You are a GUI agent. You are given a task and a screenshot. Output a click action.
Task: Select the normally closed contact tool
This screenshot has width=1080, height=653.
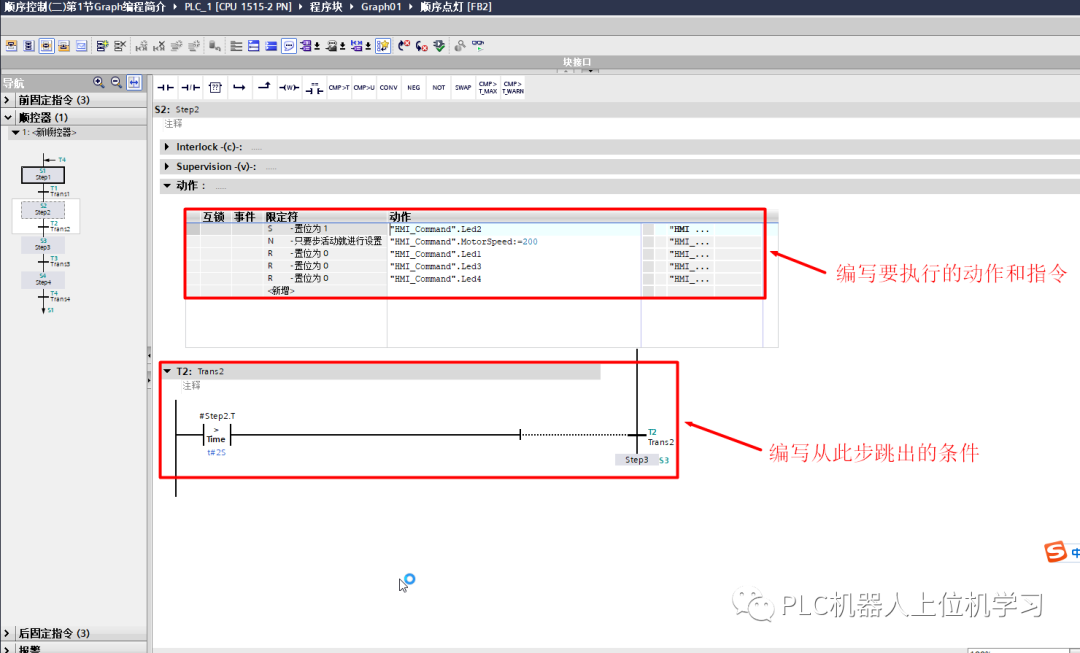[190, 87]
